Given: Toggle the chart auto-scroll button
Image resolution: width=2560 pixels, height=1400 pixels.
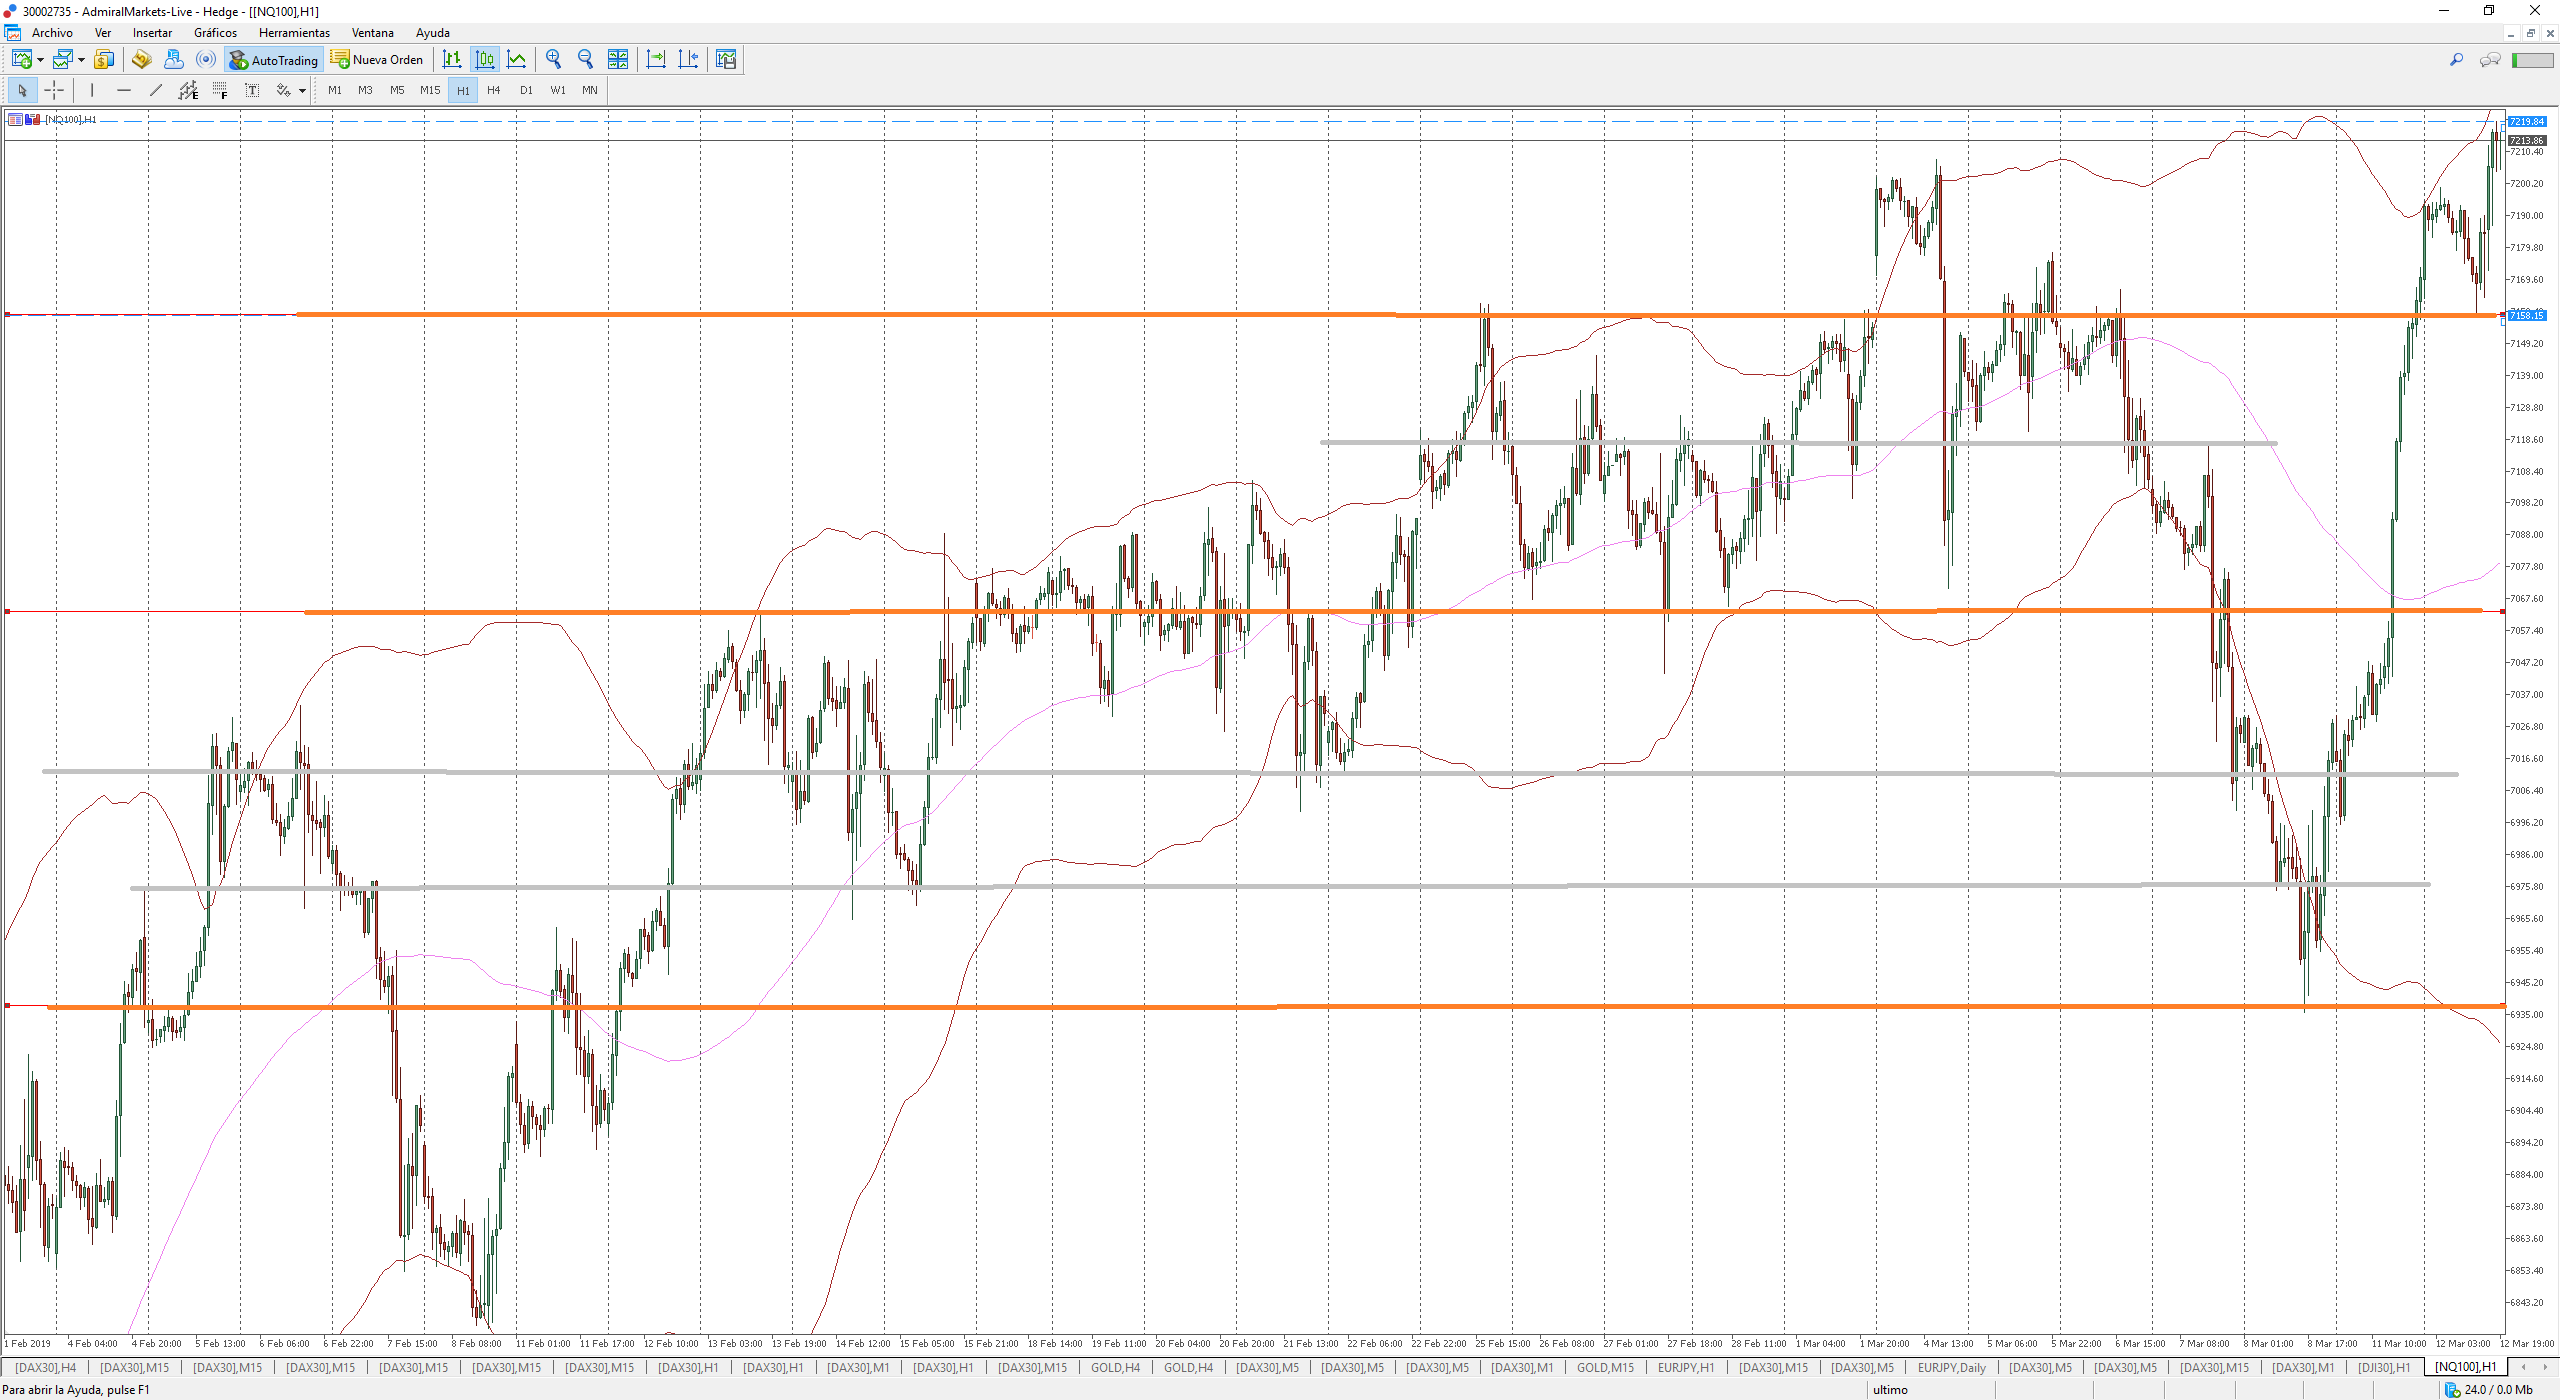Looking at the screenshot, I should tap(656, 60).
